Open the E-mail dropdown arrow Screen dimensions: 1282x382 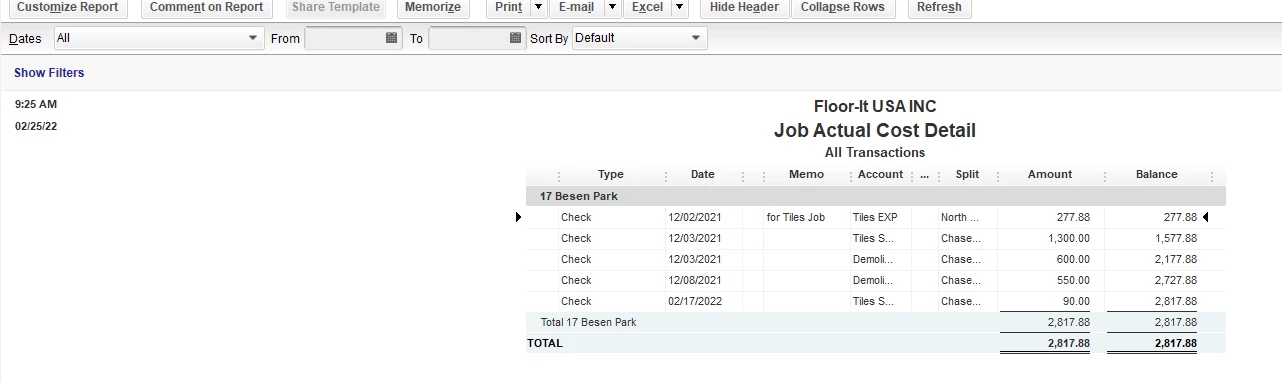point(612,7)
